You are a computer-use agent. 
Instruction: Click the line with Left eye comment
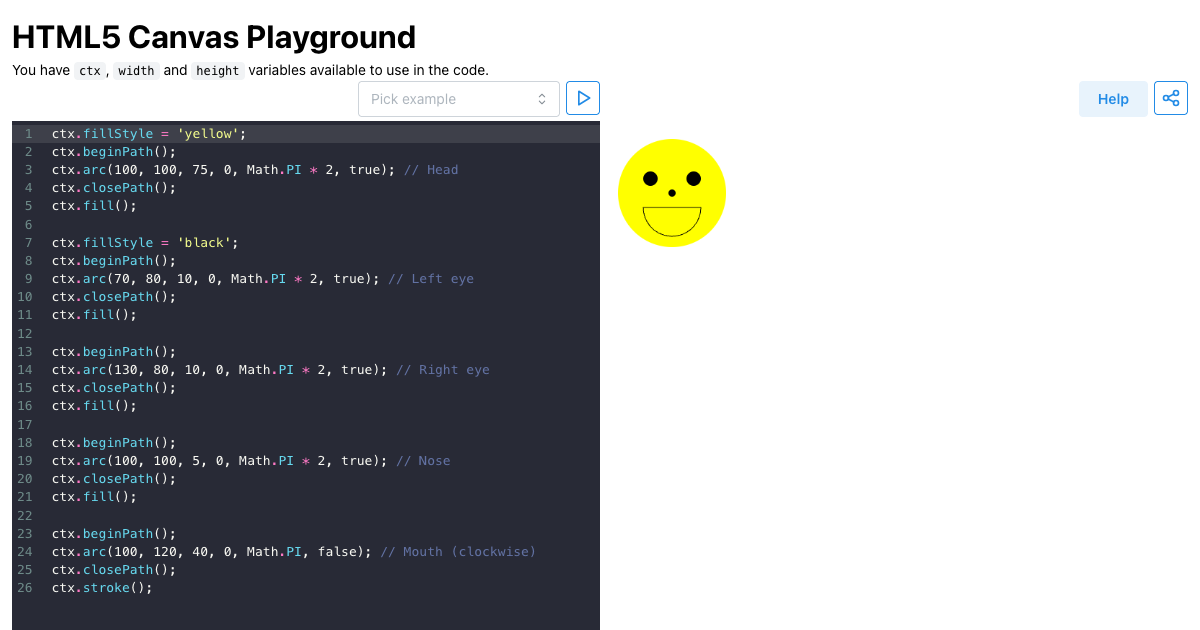point(263,279)
